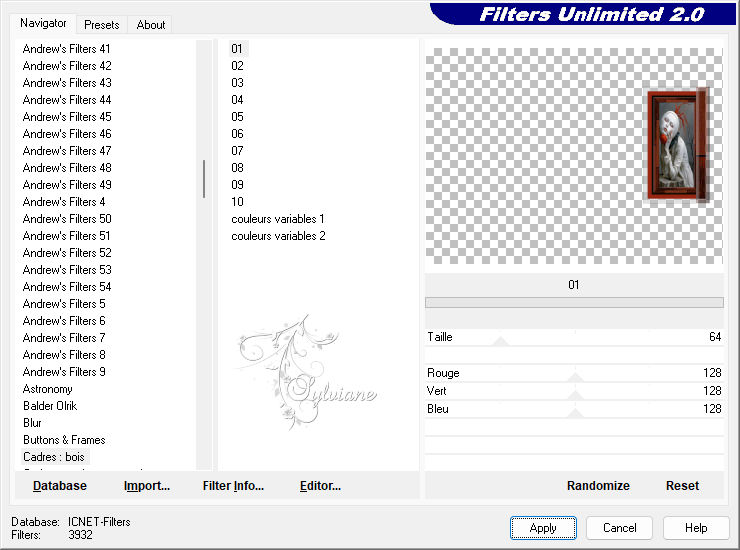Select the Balder Olrik category

point(50,406)
